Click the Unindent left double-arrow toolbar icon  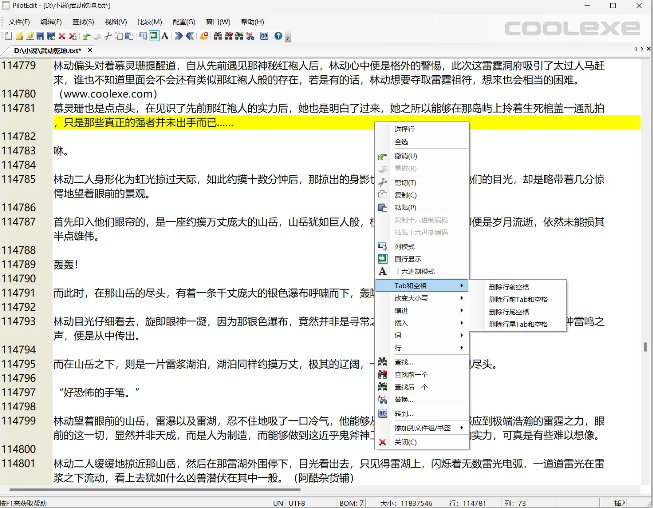tap(189, 36)
